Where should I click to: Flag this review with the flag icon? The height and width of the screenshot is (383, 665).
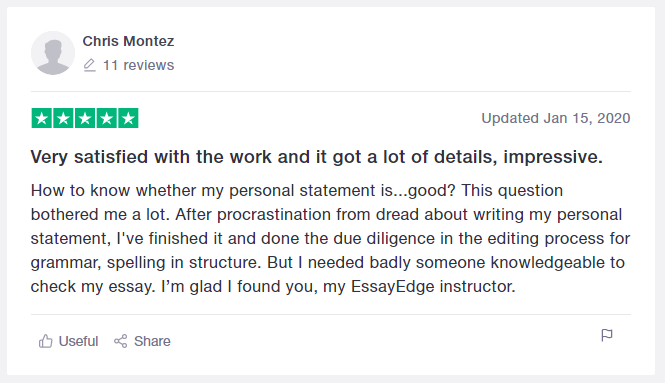(x=607, y=335)
